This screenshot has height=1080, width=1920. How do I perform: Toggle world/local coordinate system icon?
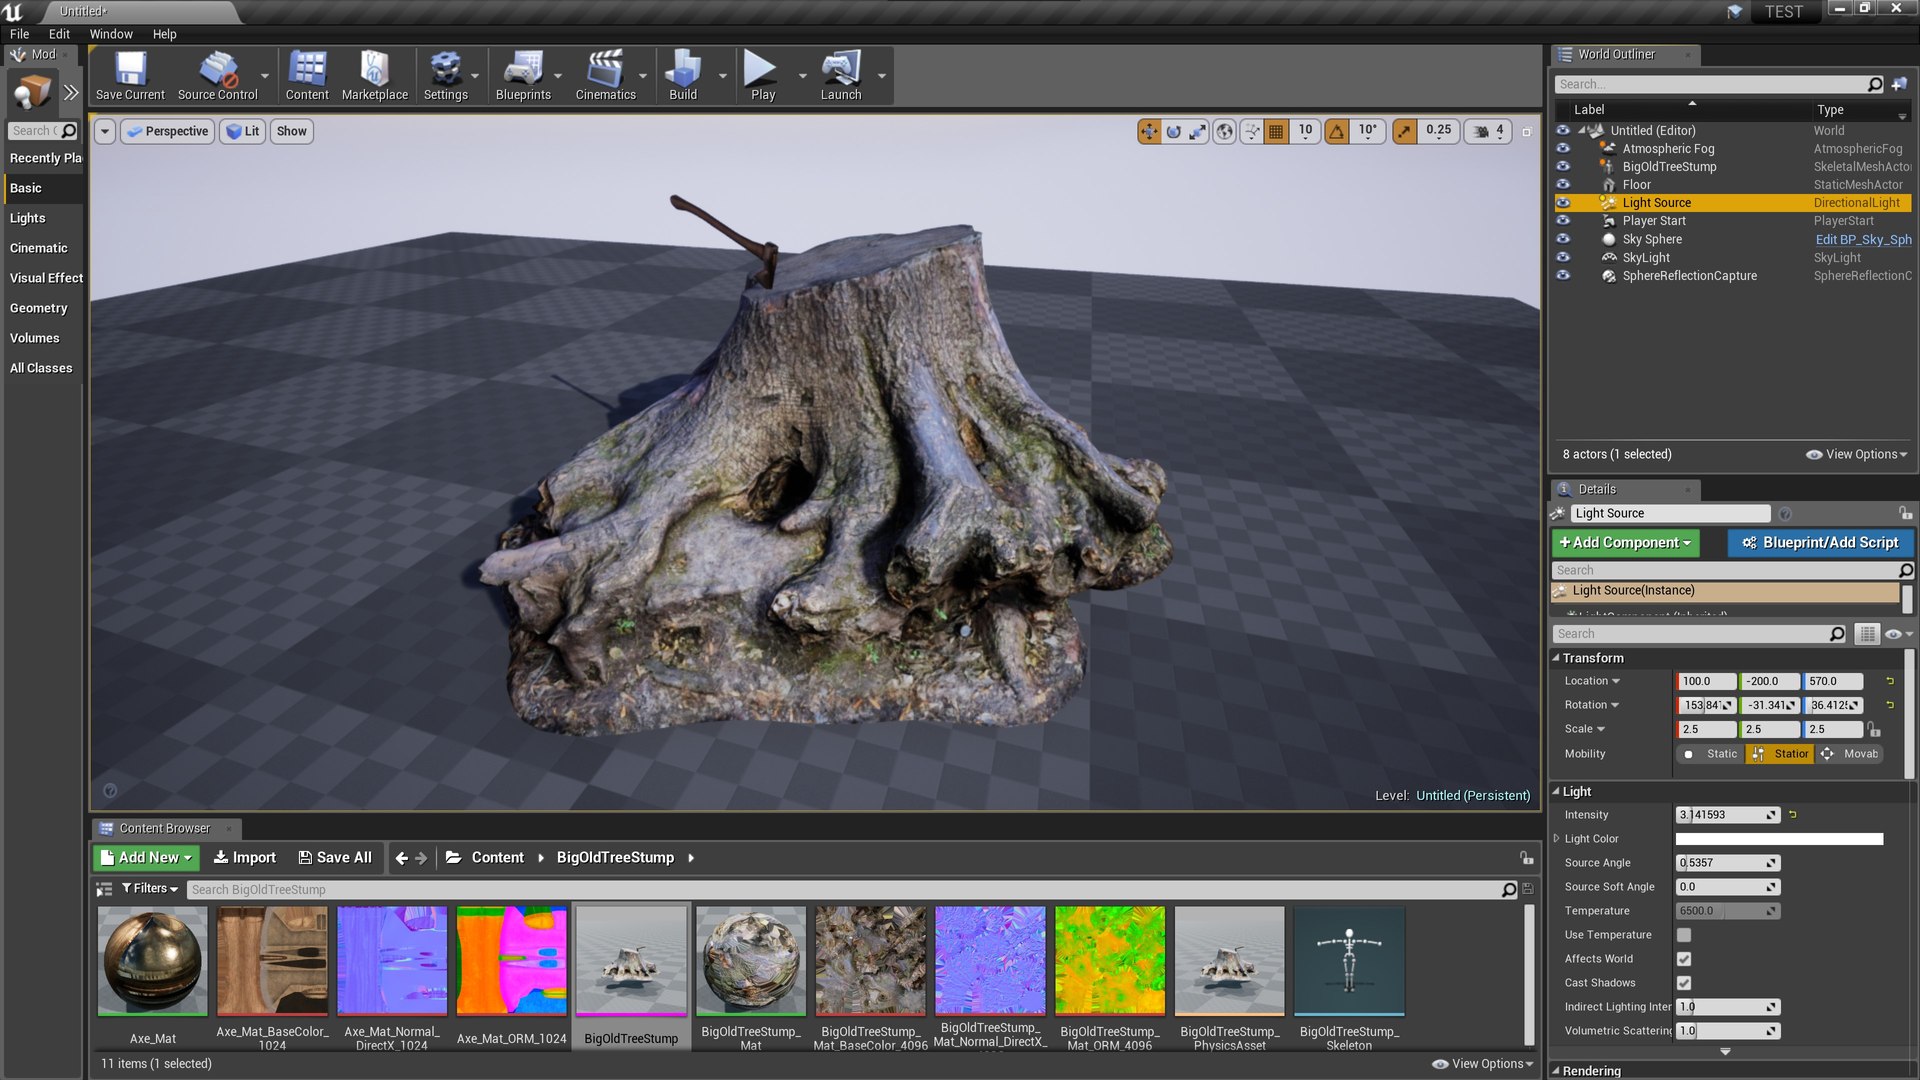[1224, 131]
